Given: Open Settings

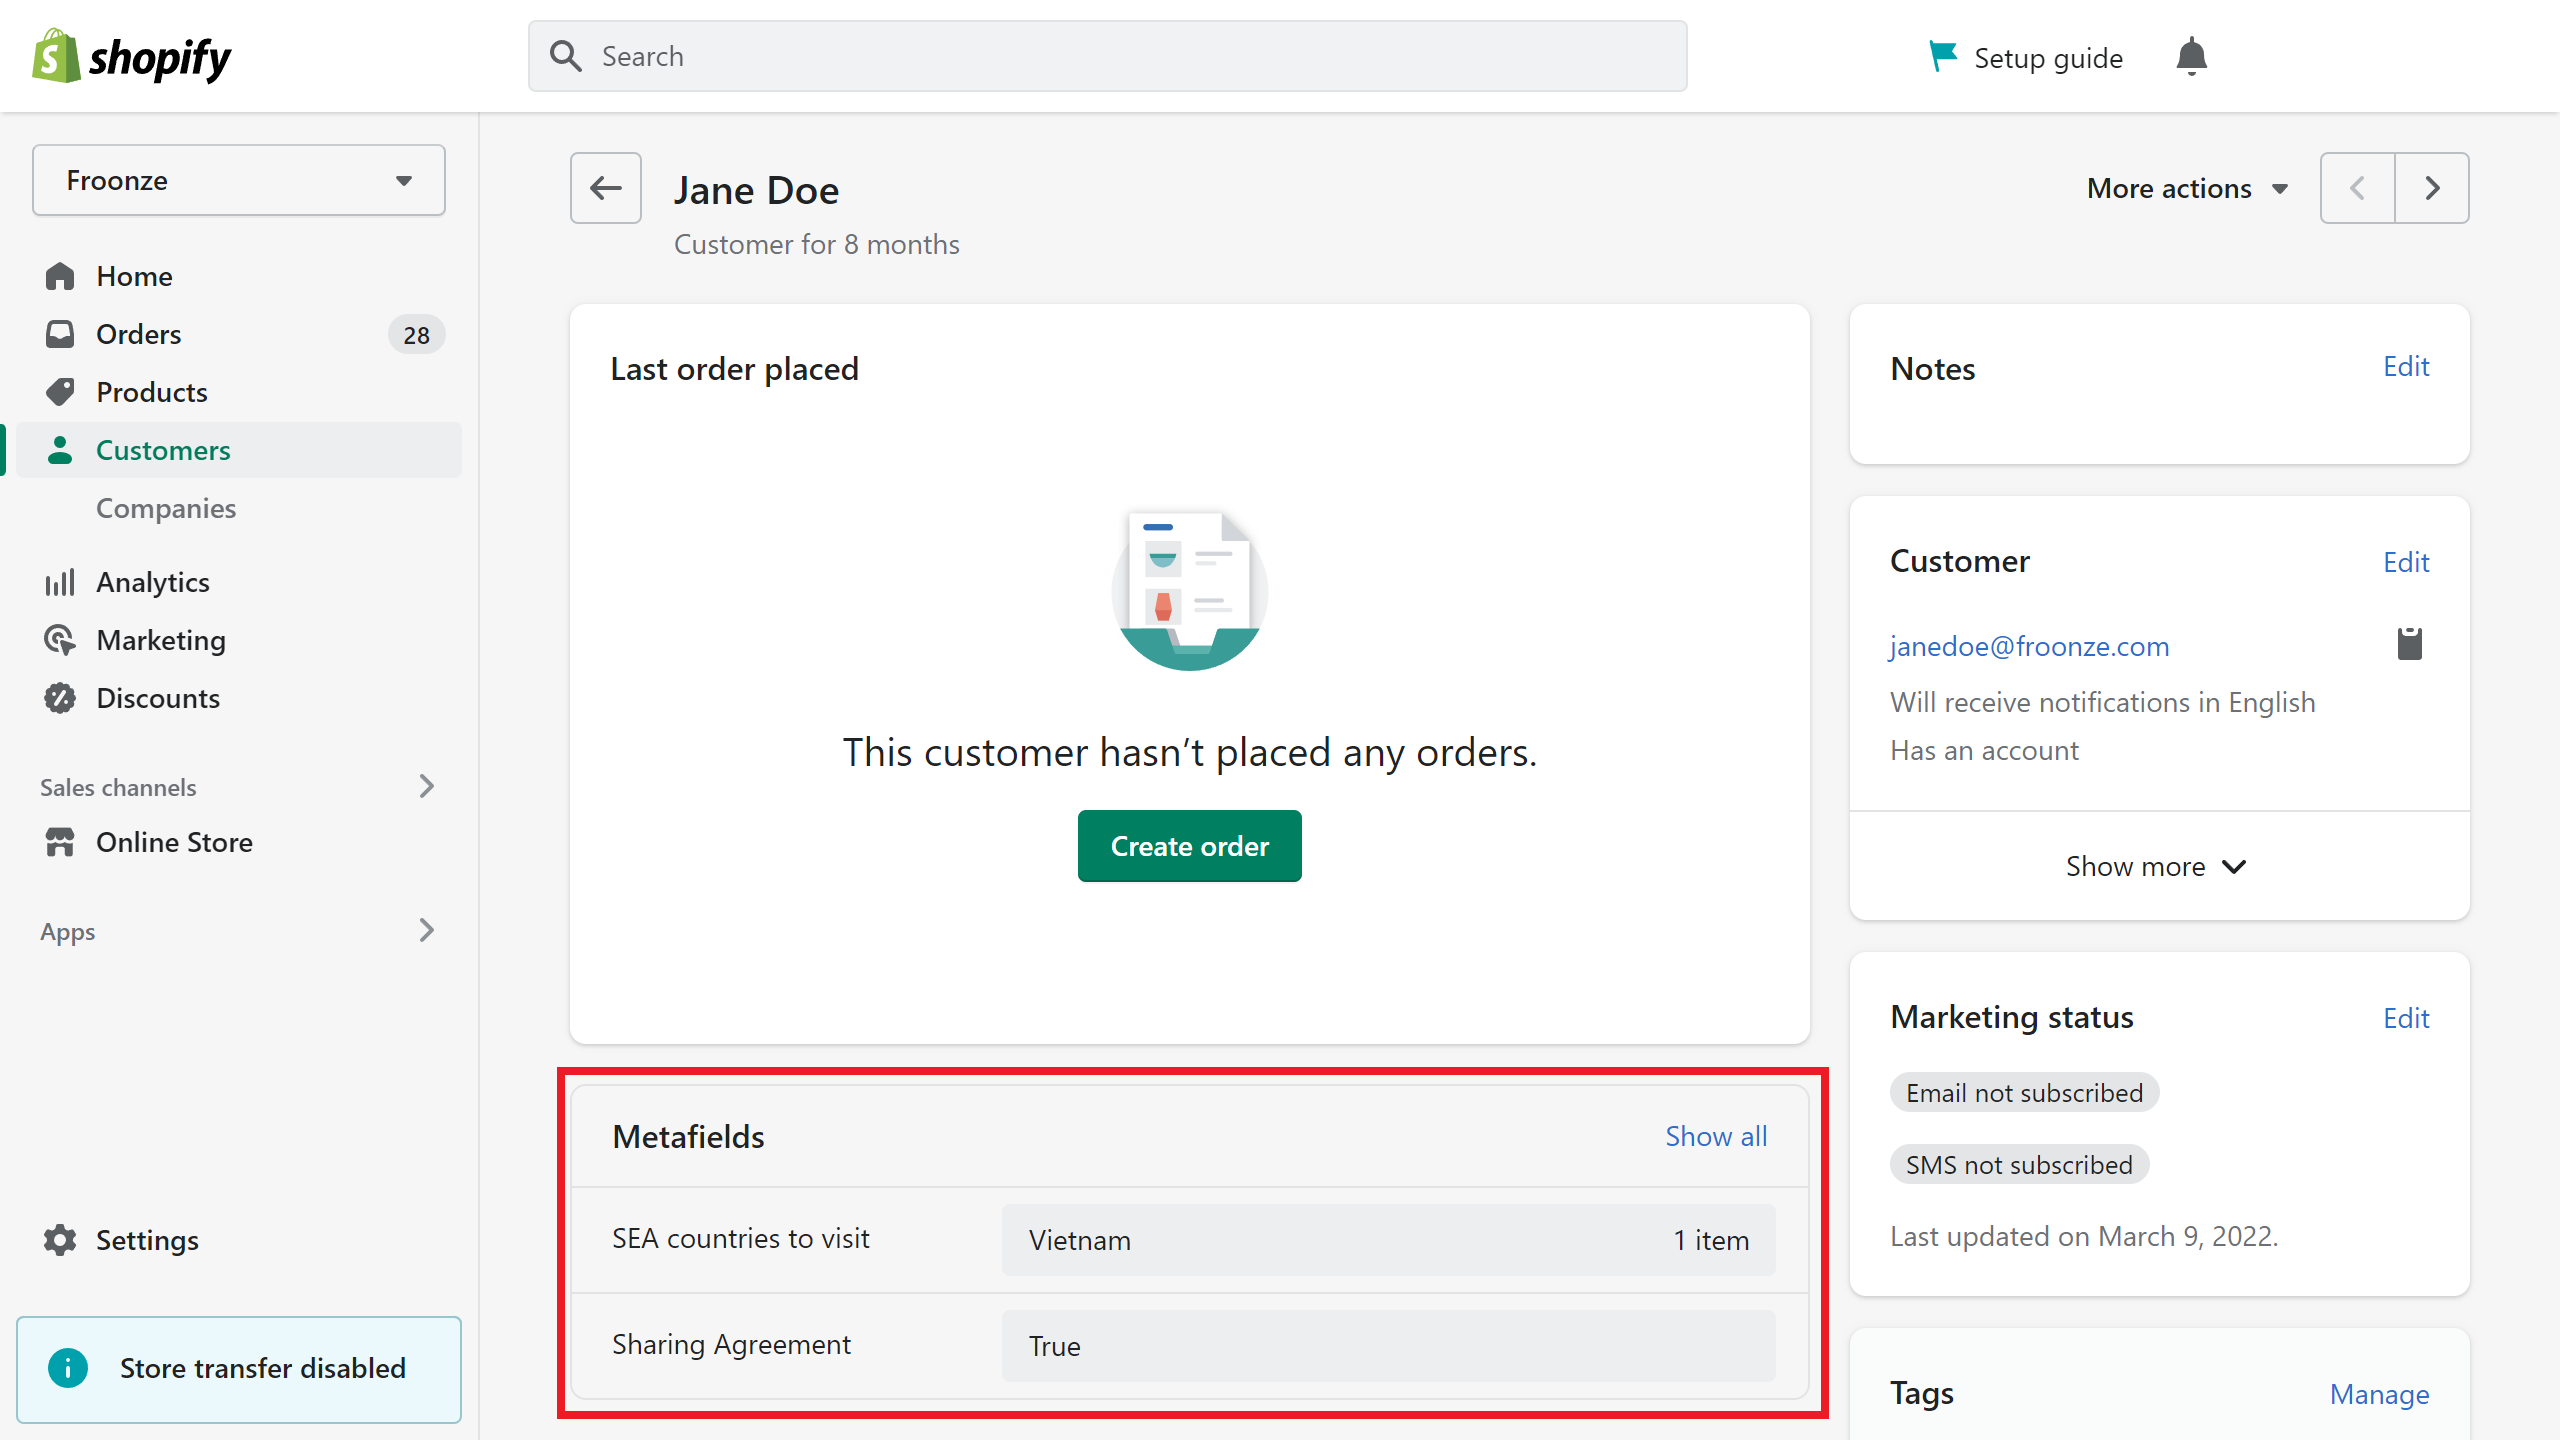Looking at the screenshot, I should pos(148,1240).
